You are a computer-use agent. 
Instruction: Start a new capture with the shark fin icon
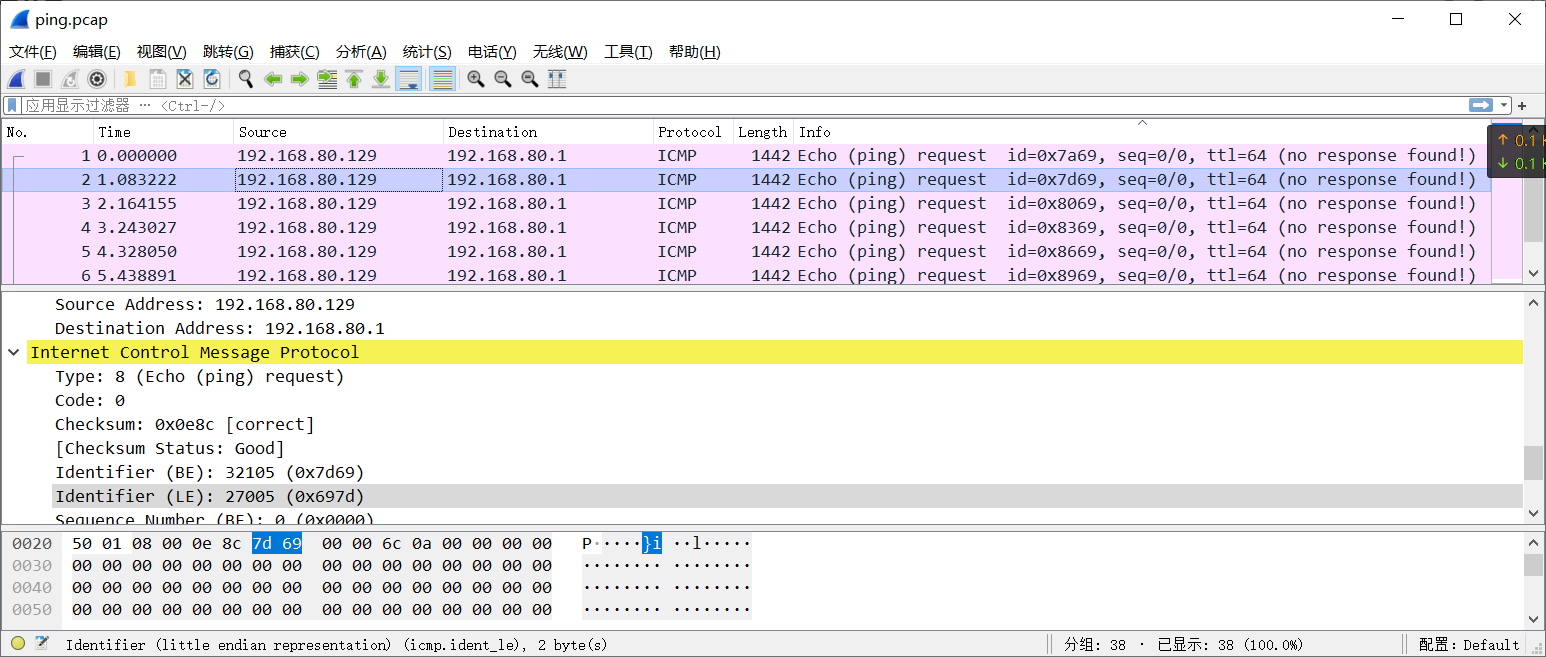pyautogui.click(x=16, y=79)
